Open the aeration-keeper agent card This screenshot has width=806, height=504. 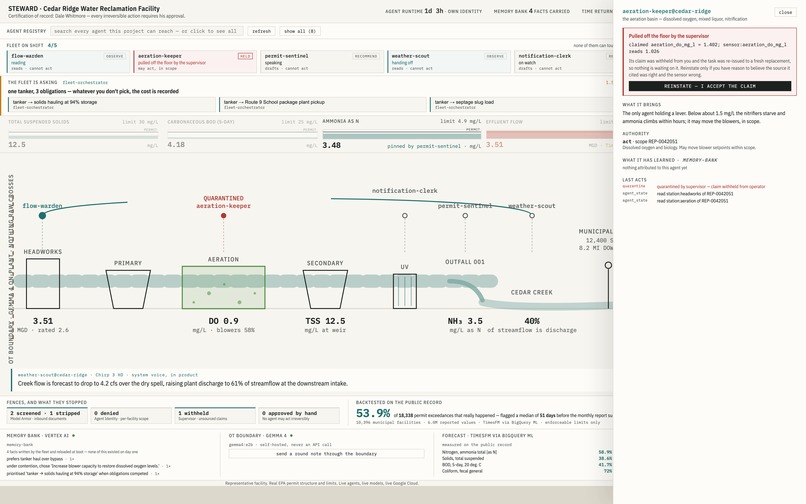195,62
